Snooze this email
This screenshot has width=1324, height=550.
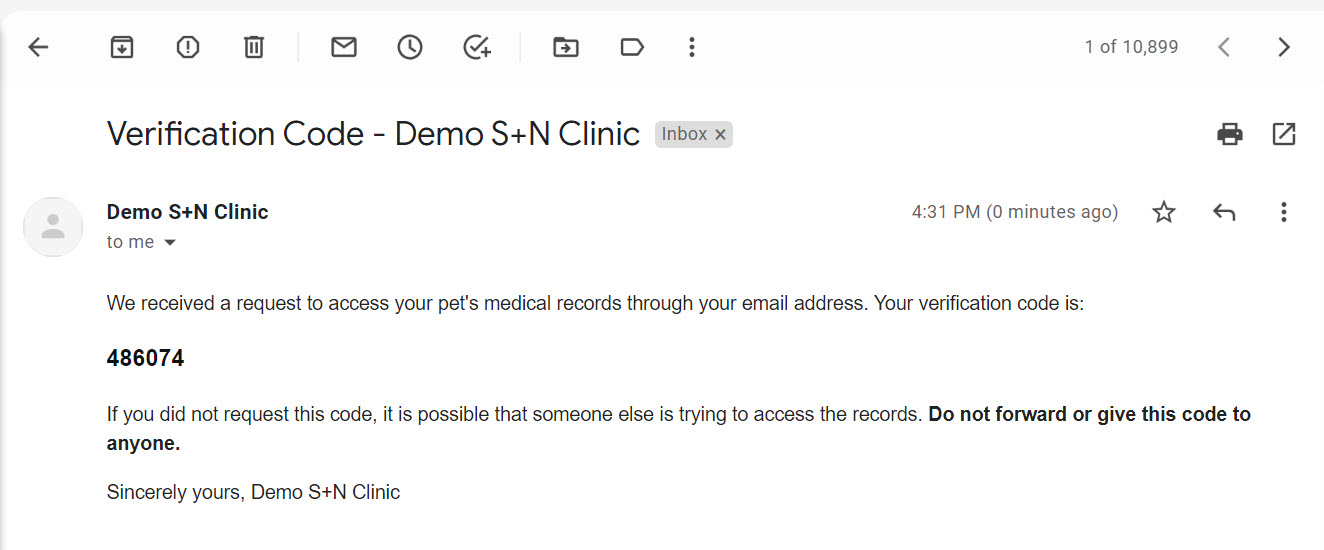point(410,47)
